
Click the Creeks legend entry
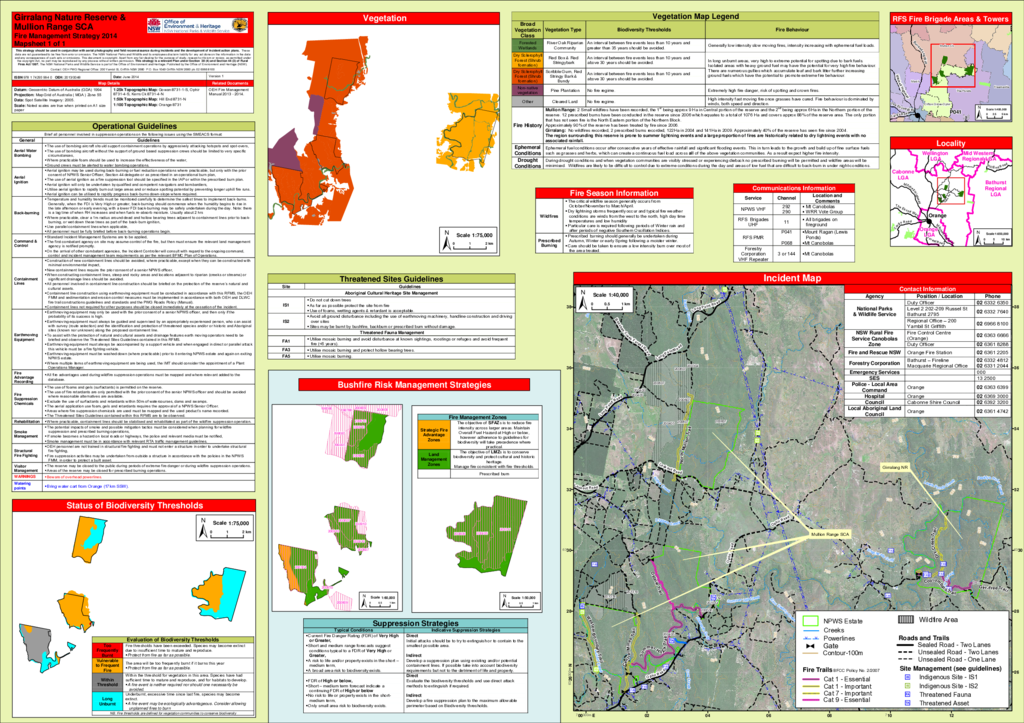tap(824, 630)
